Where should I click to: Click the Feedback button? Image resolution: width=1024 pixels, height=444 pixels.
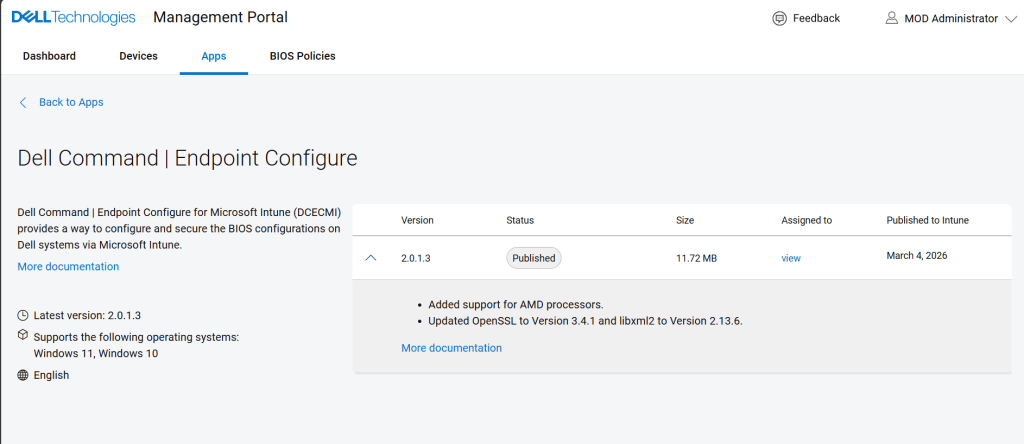tap(815, 18)
